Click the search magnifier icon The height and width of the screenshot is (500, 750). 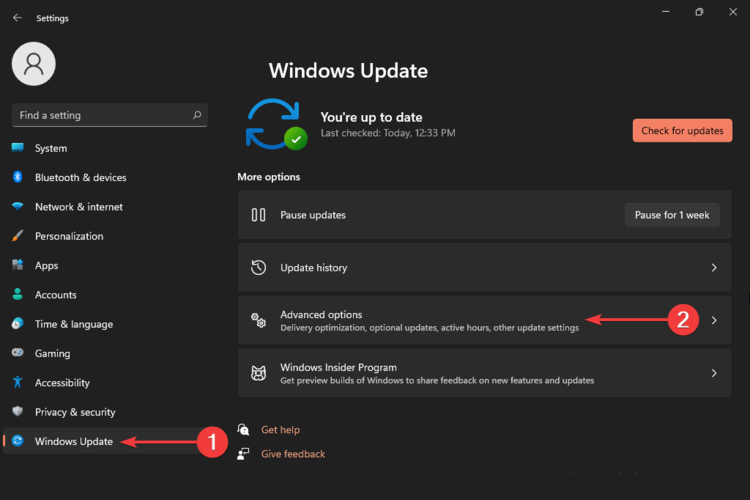click(198, 115)
